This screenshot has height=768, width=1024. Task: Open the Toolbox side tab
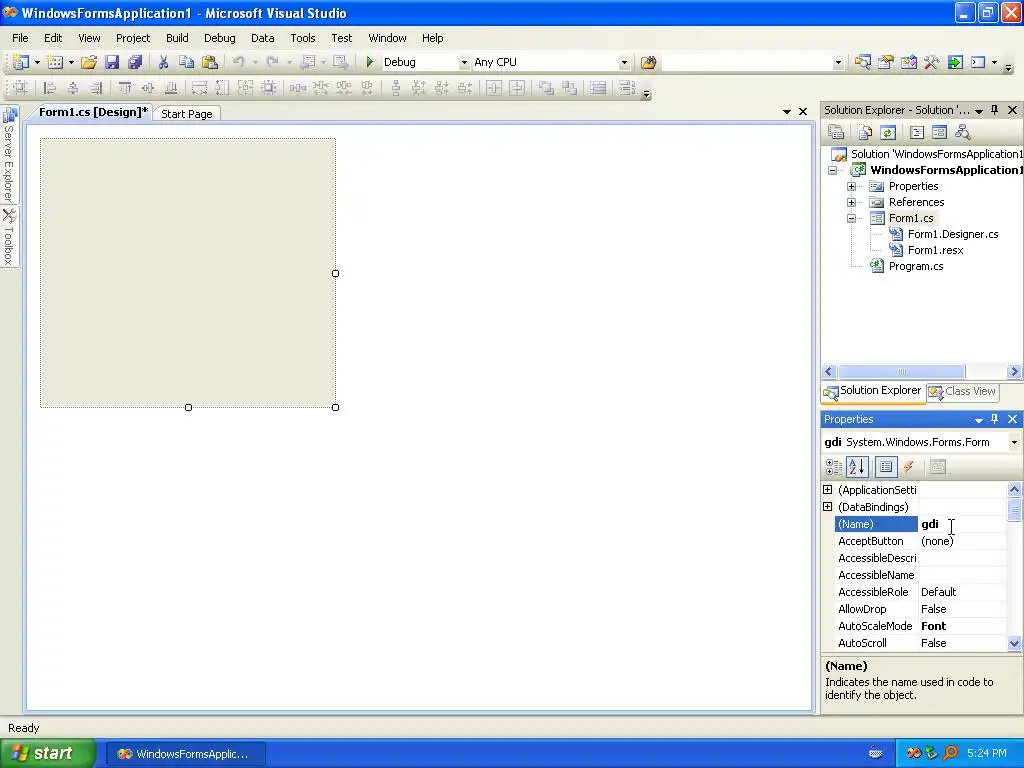(9, 238)
